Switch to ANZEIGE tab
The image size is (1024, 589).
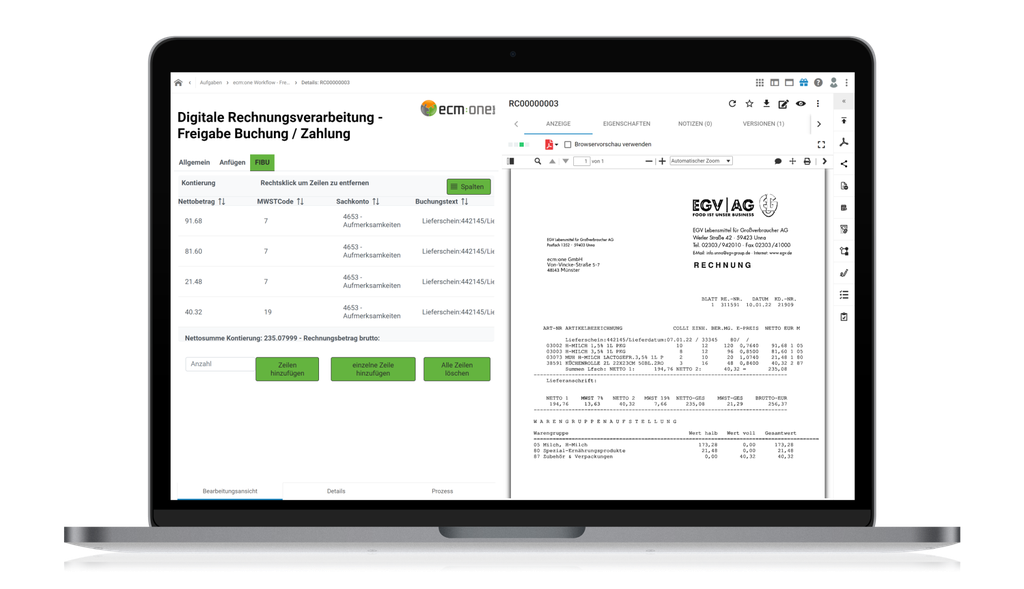tap(558, 123)
